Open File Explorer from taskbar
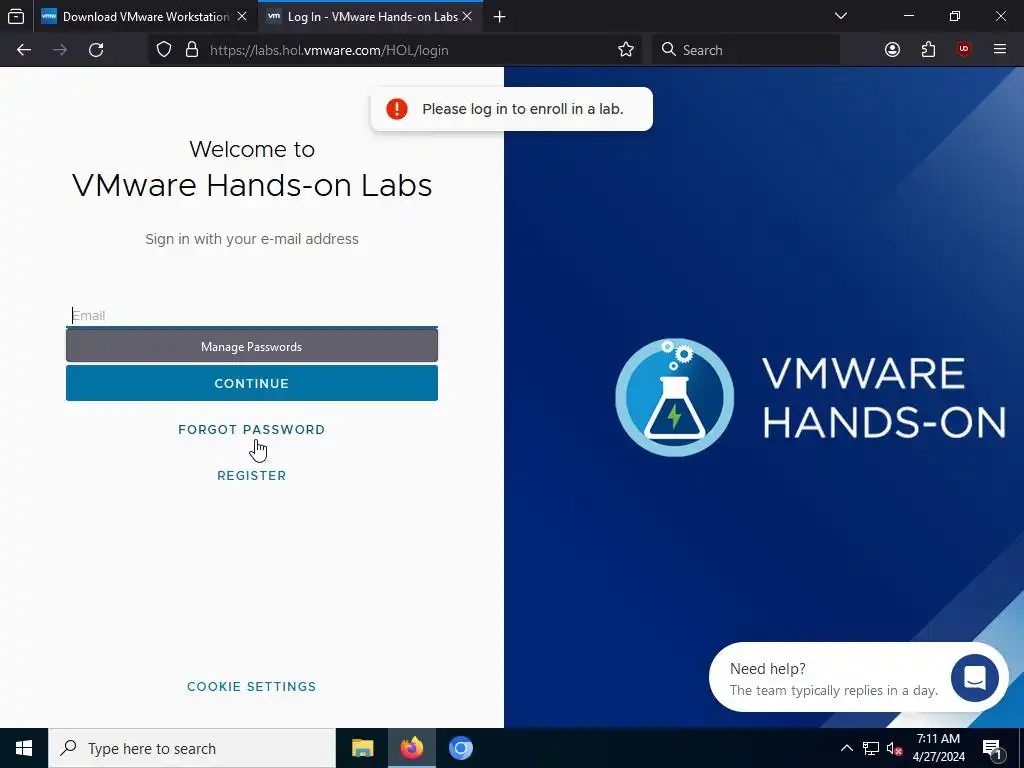This screenshot has width=1024, height=768. coord(362,748)
